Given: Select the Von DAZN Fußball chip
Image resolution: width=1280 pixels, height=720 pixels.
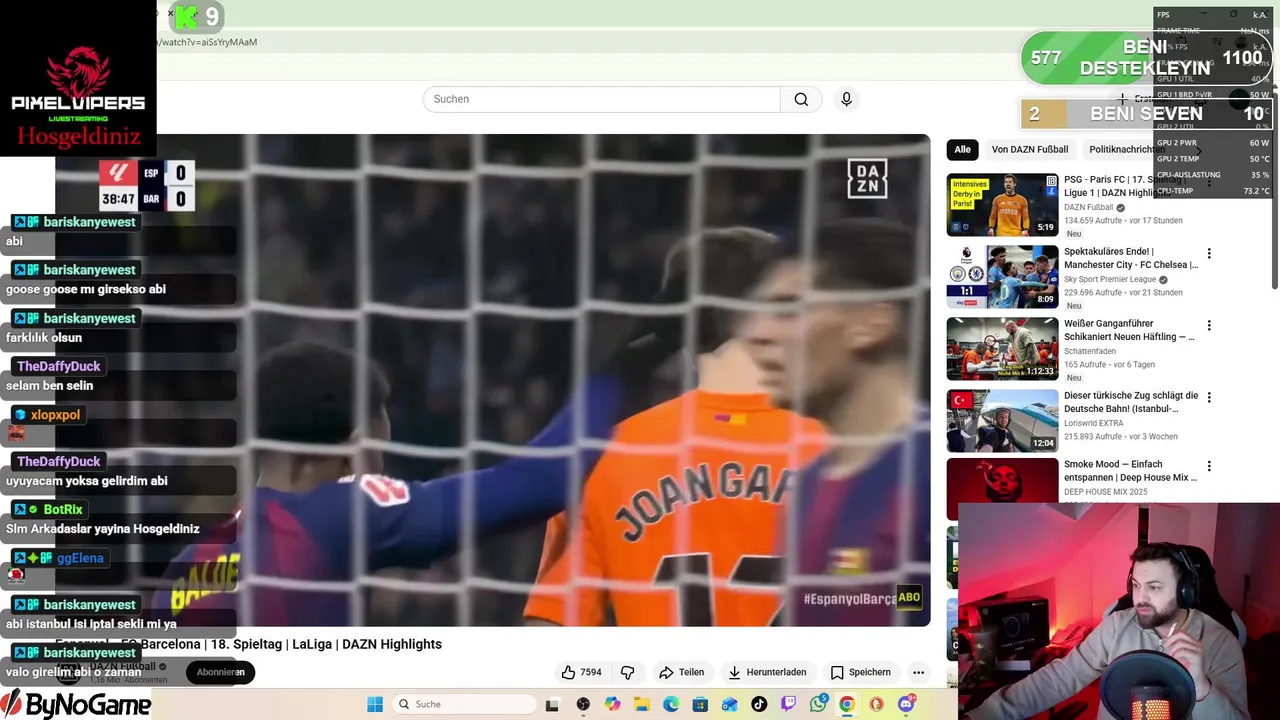Looking at the screenshot, I should pos(1029,149).
